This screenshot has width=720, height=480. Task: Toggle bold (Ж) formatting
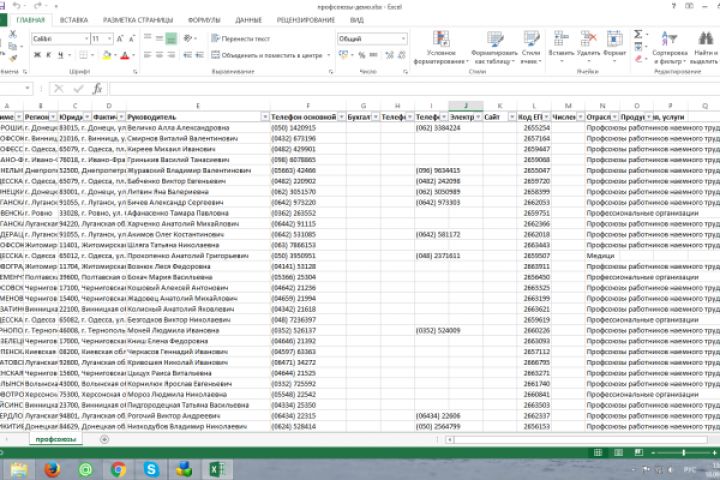coord(37,55)
